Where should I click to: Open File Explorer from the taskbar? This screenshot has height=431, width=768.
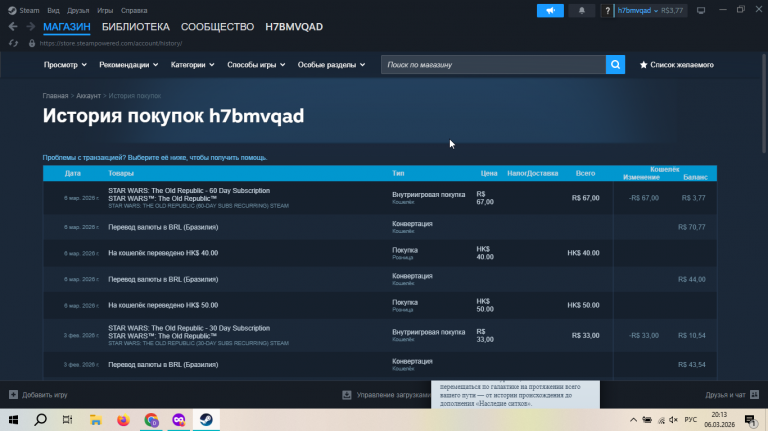click(96, 420)
